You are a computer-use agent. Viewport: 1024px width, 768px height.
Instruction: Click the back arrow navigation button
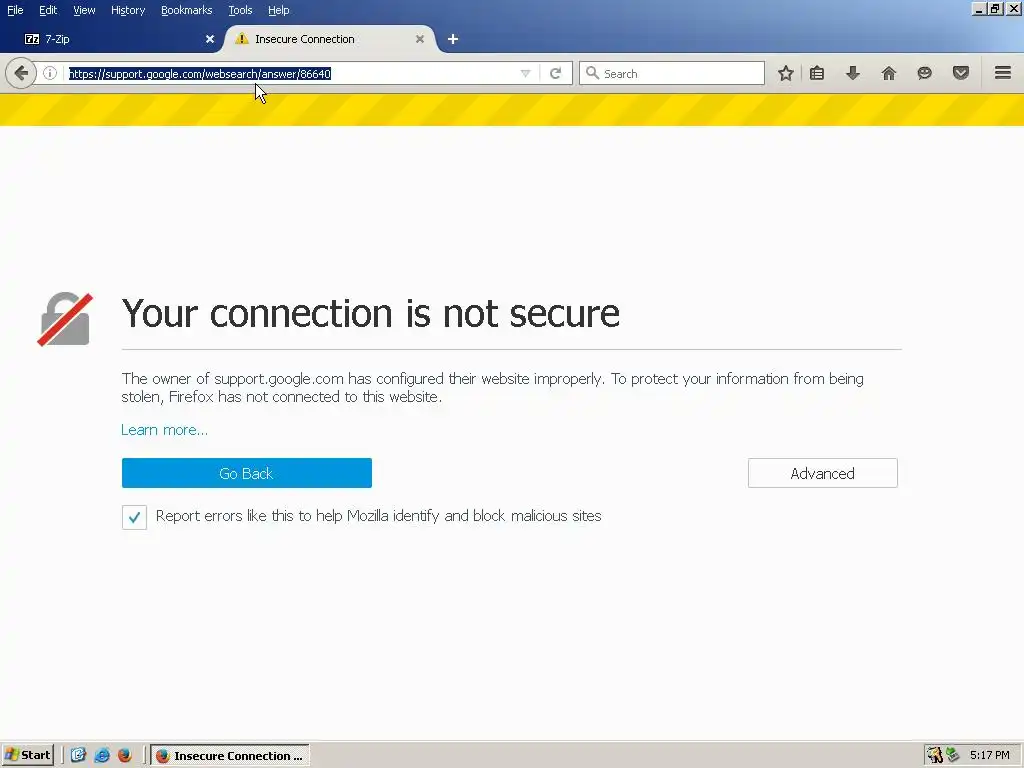[x=21, y=73]
